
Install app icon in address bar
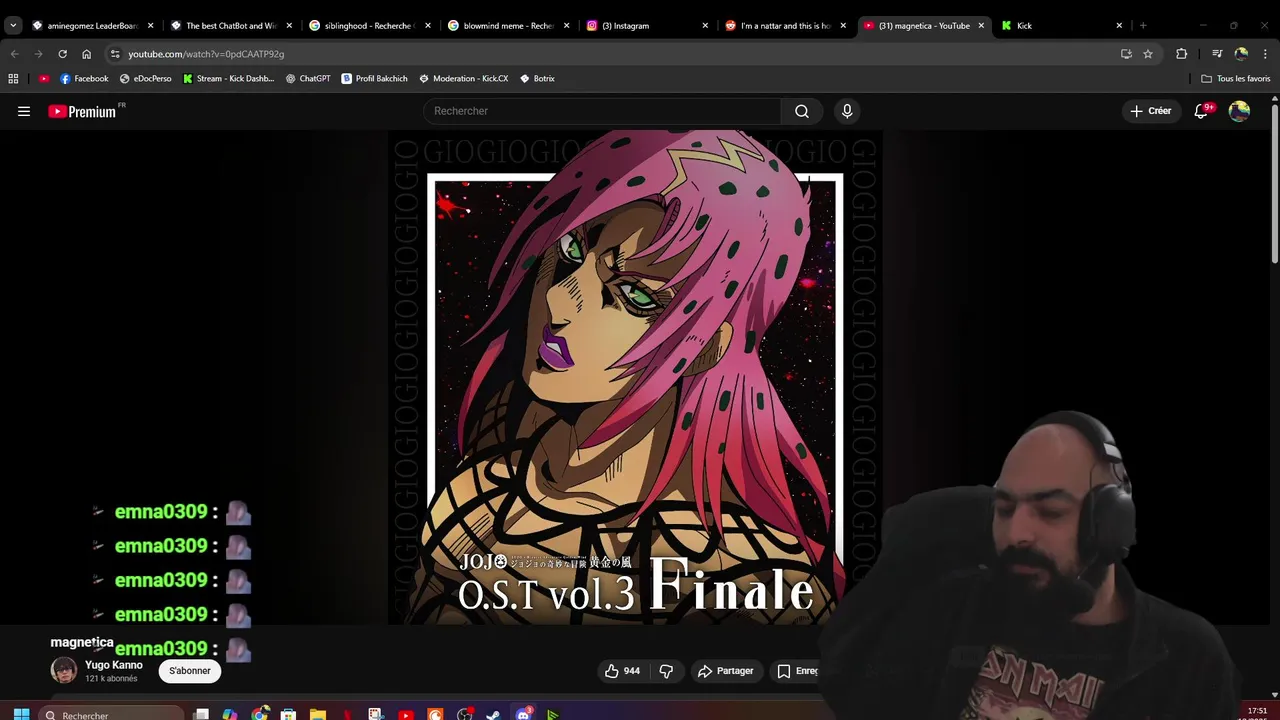1126,54
